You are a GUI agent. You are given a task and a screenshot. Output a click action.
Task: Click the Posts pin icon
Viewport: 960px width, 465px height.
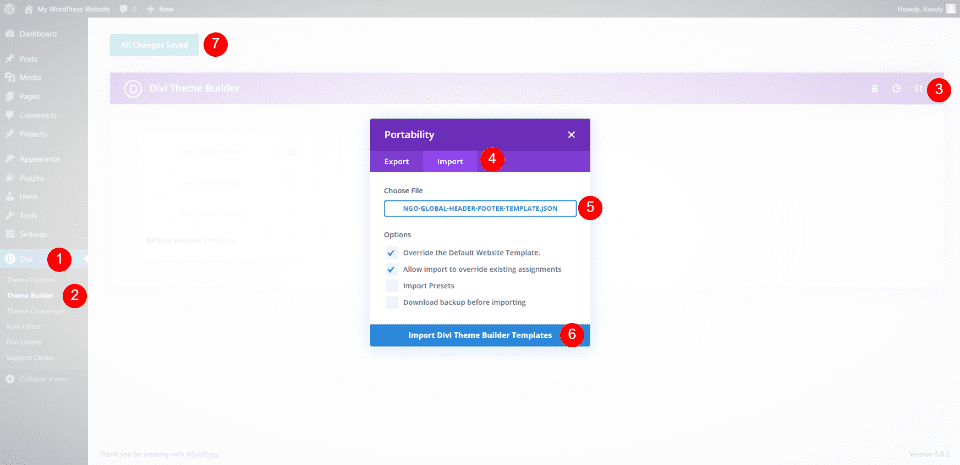[10, 59]
